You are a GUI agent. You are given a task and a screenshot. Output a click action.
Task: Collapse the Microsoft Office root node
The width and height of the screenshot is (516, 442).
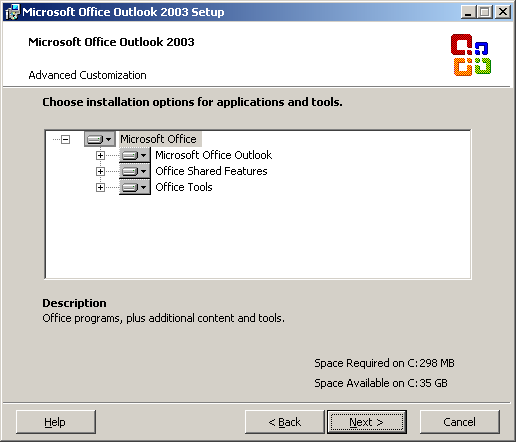click(66, 139)
